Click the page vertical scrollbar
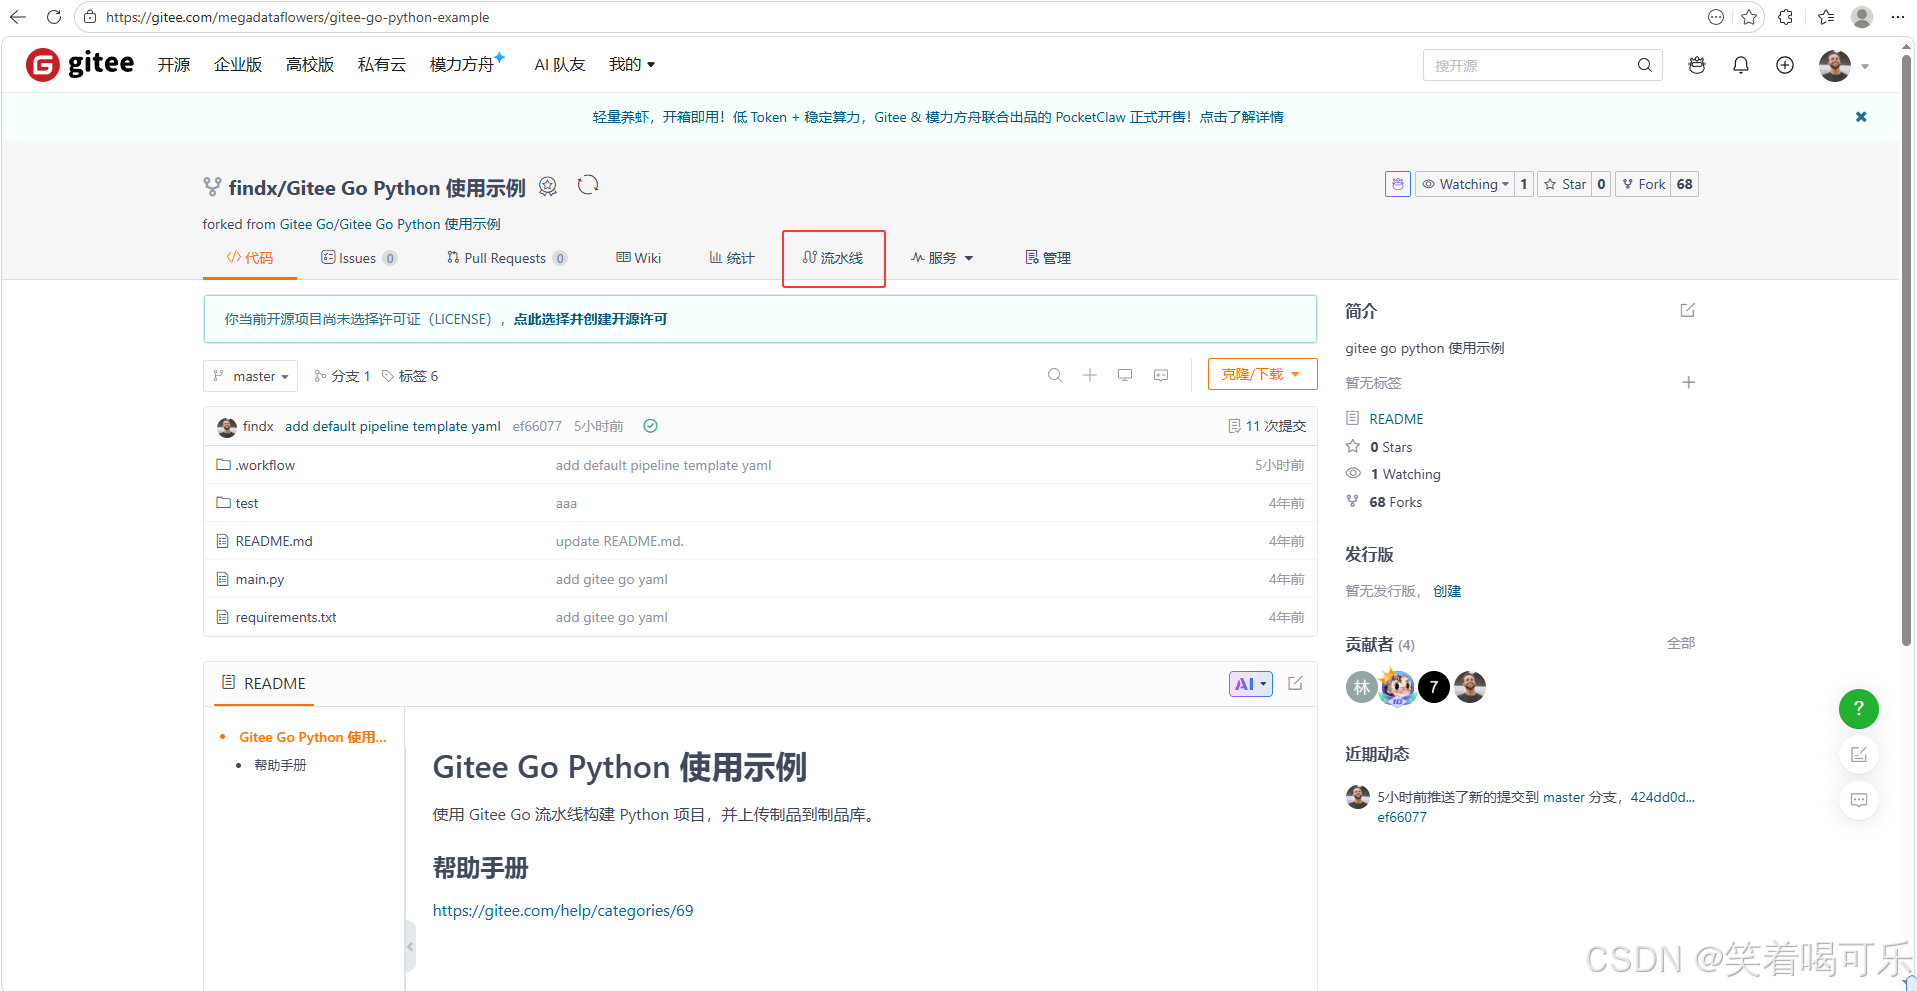1917x991 pixels. [x=1907, y=350]
